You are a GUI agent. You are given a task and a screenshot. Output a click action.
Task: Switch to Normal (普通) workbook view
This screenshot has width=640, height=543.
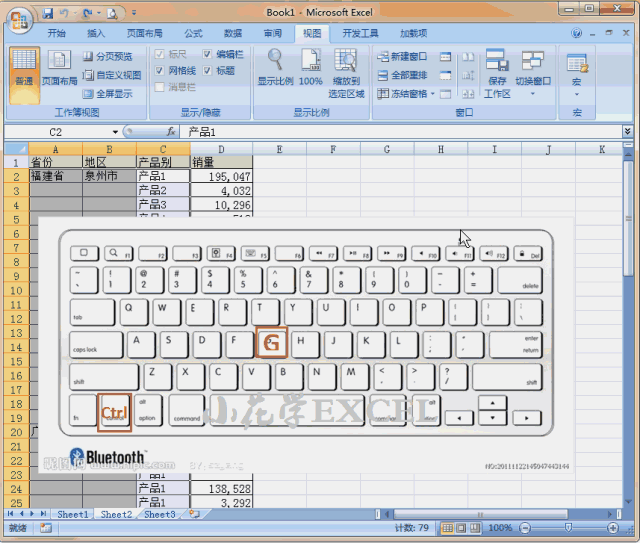(x=24, y=75)
